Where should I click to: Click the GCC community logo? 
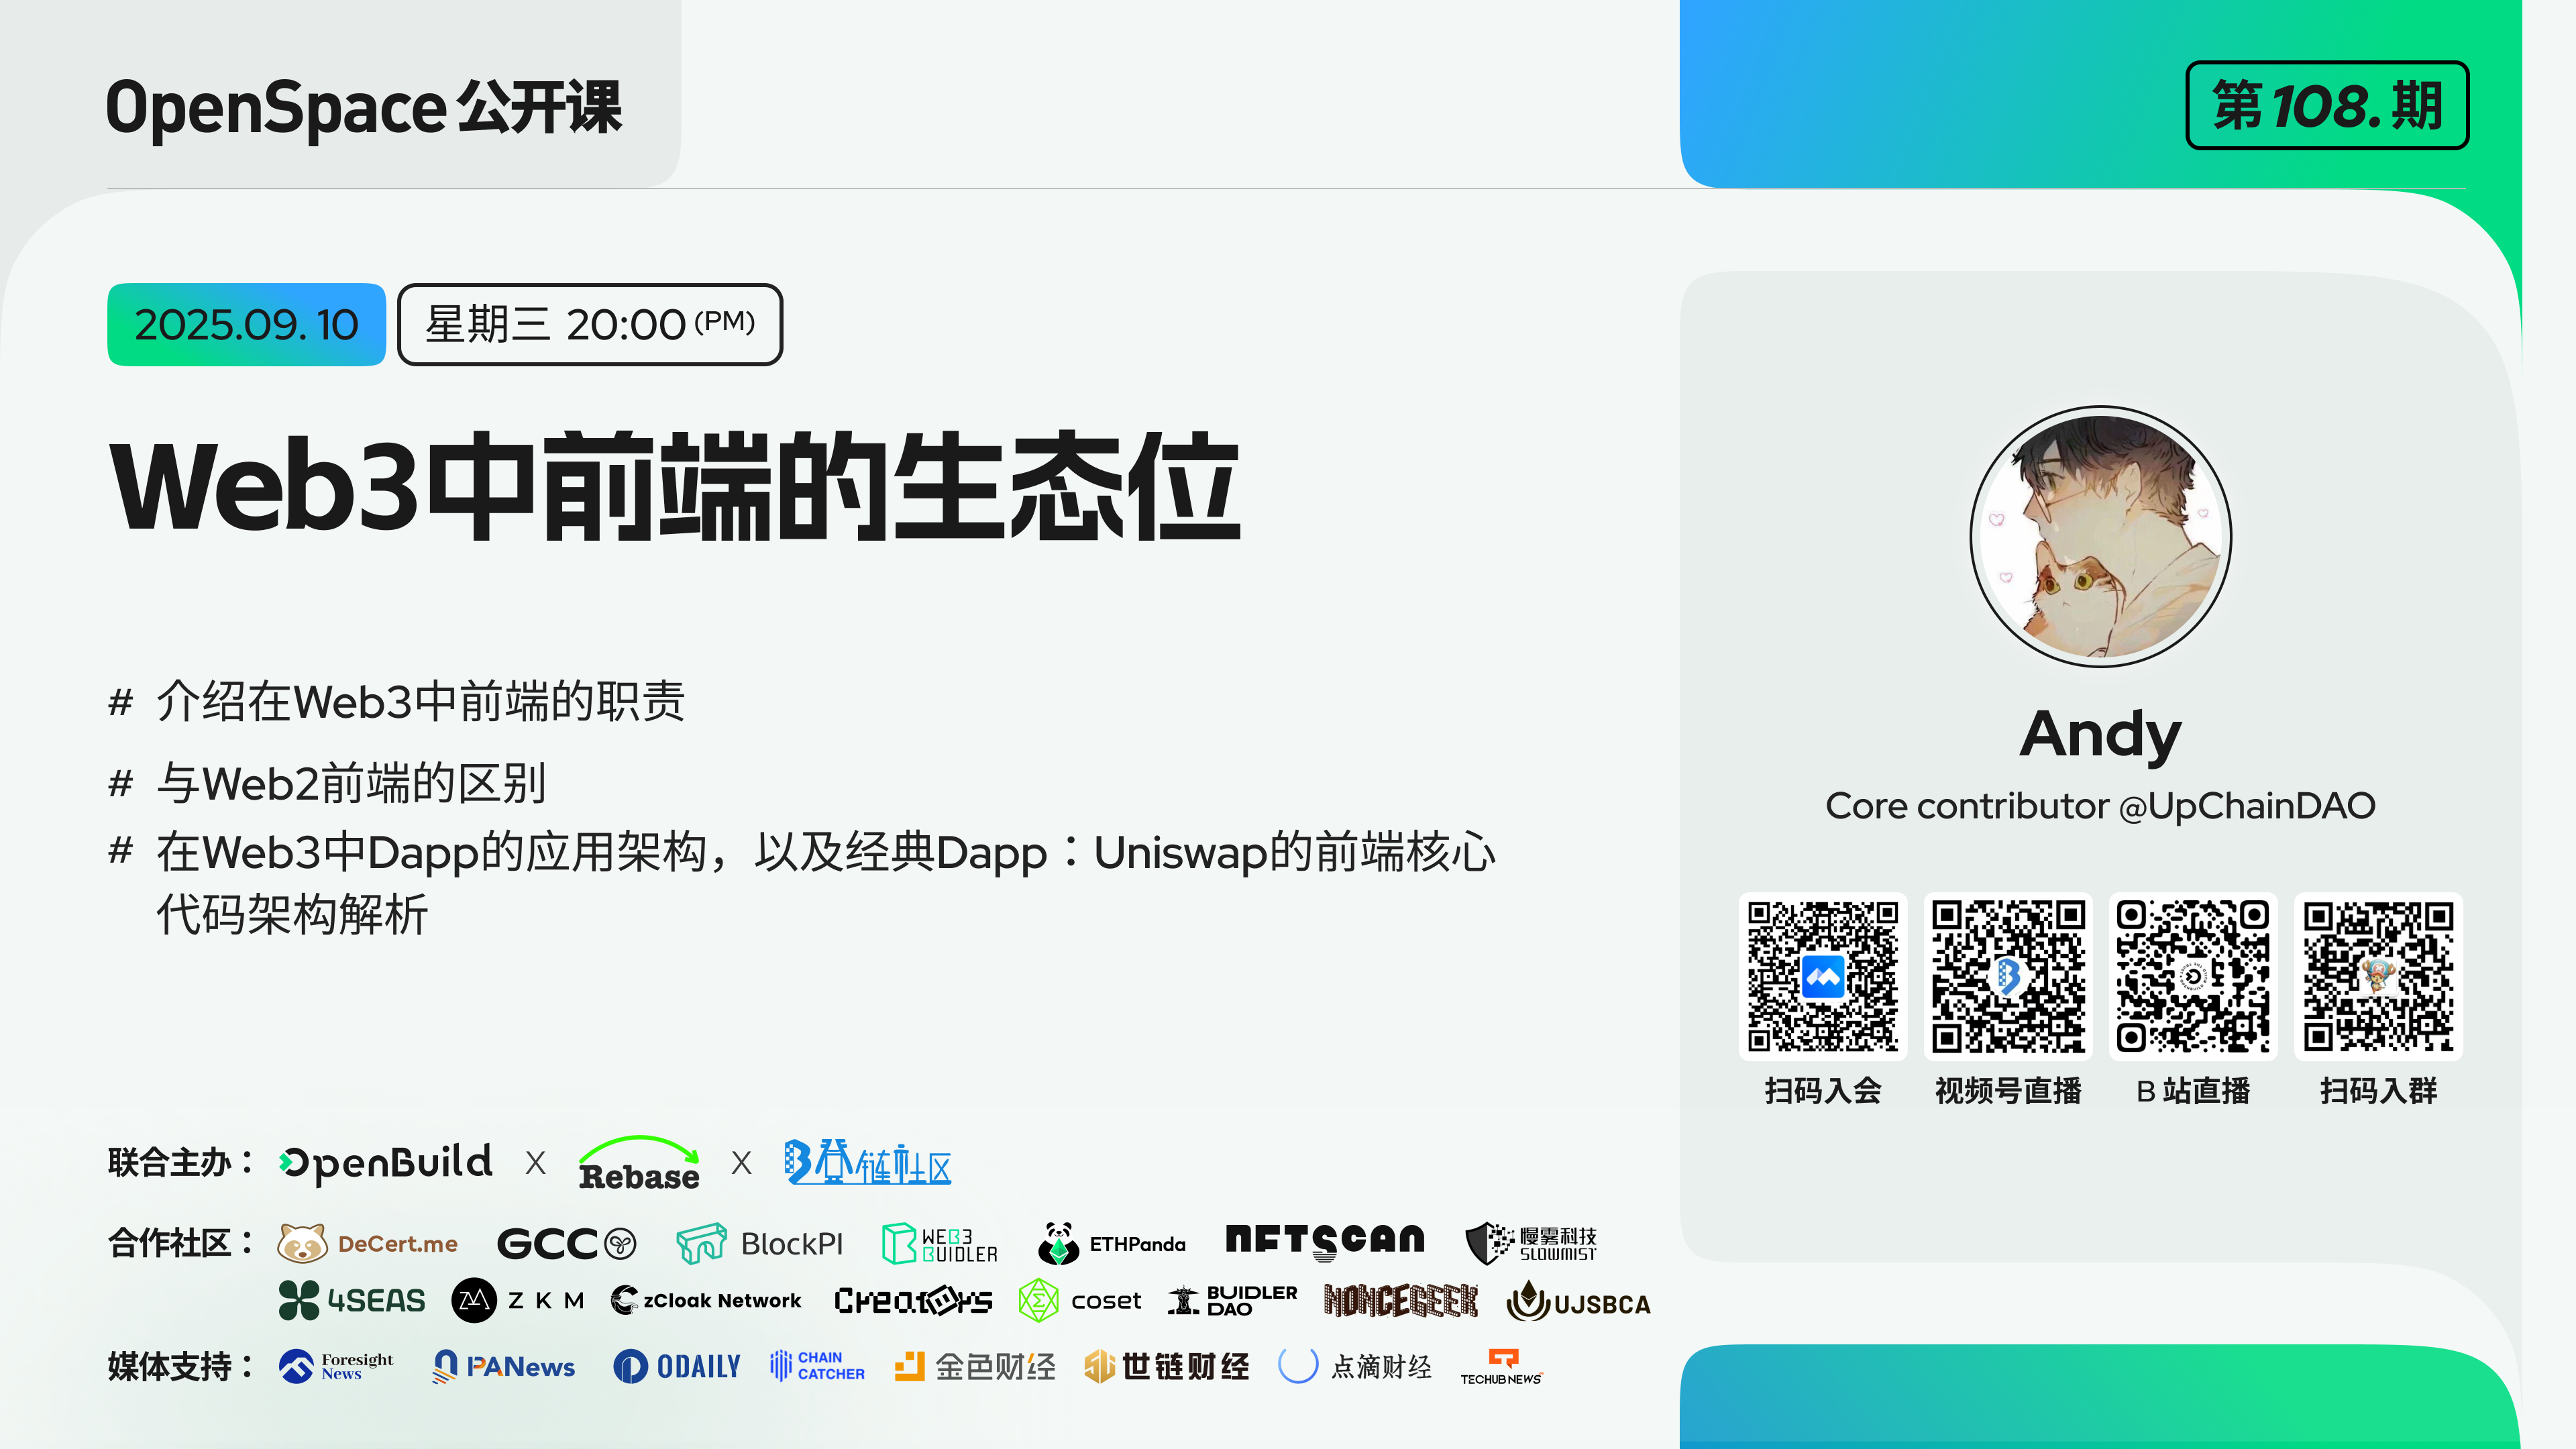[566, 1244]
